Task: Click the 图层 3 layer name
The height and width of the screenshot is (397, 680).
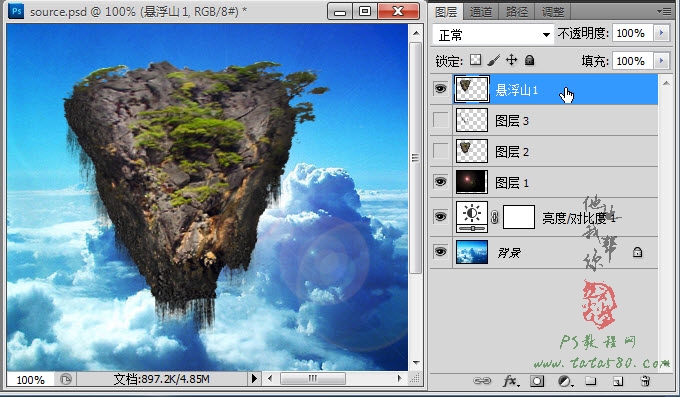Action: (512, 120)
